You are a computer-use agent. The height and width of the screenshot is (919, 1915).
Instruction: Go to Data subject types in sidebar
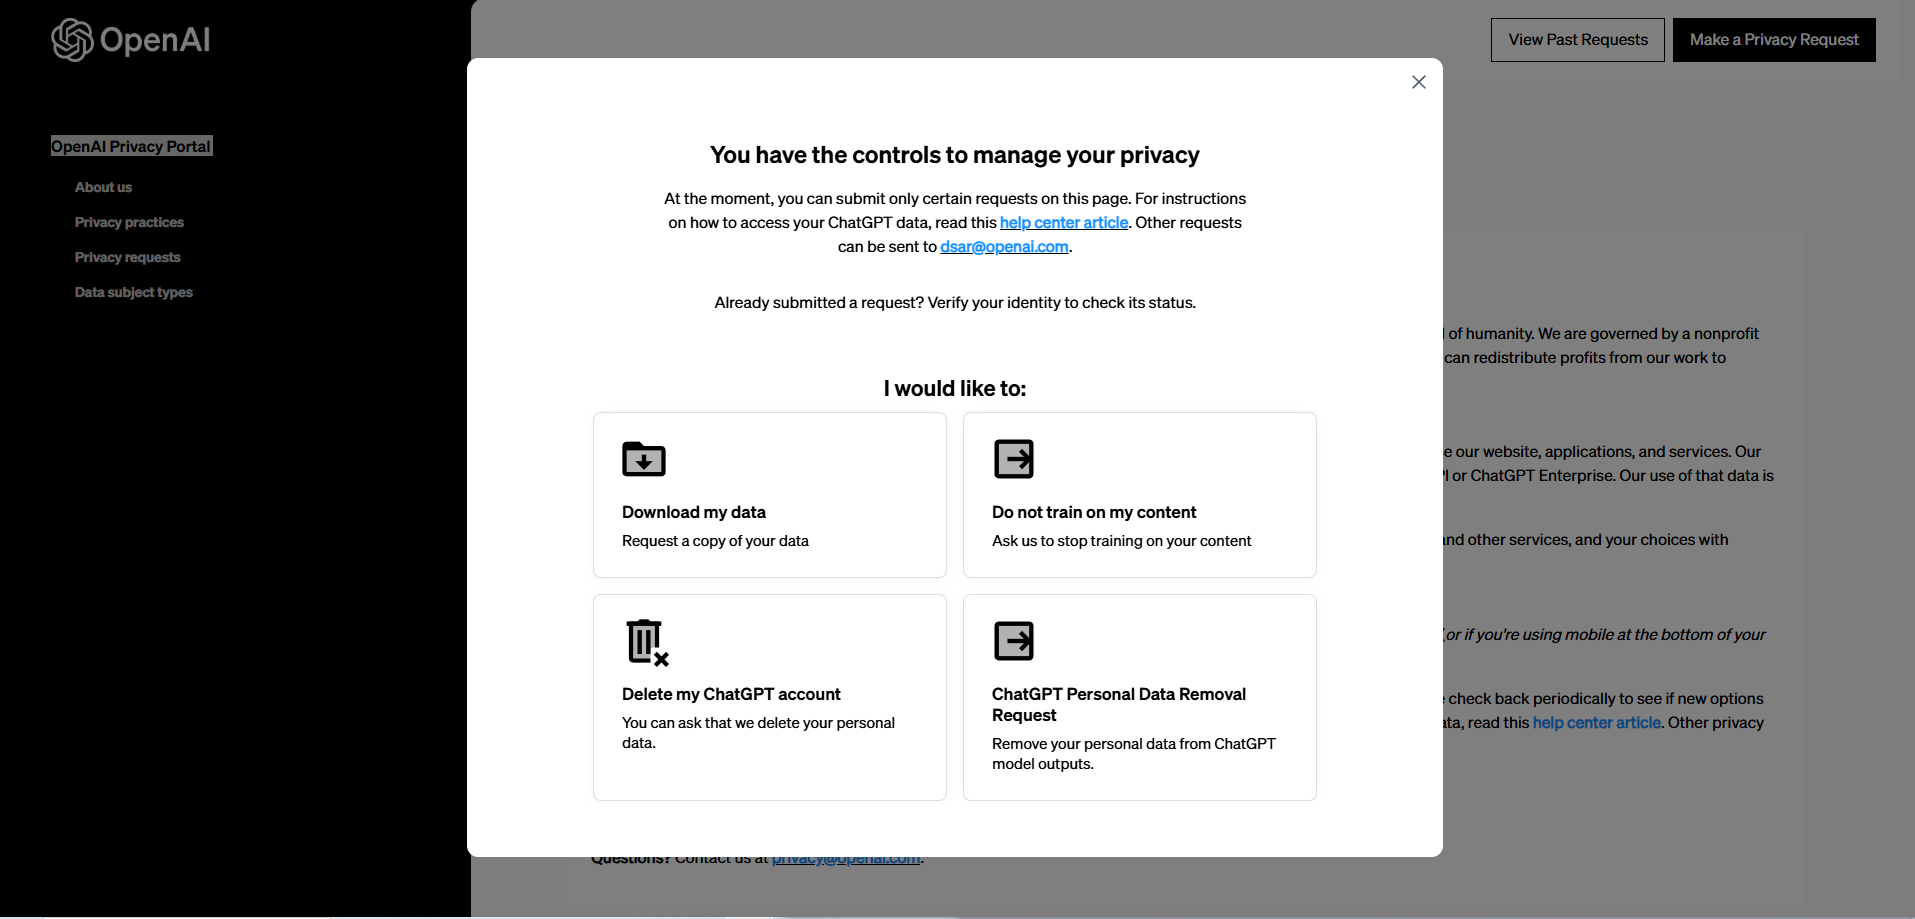tap(133, 292)
